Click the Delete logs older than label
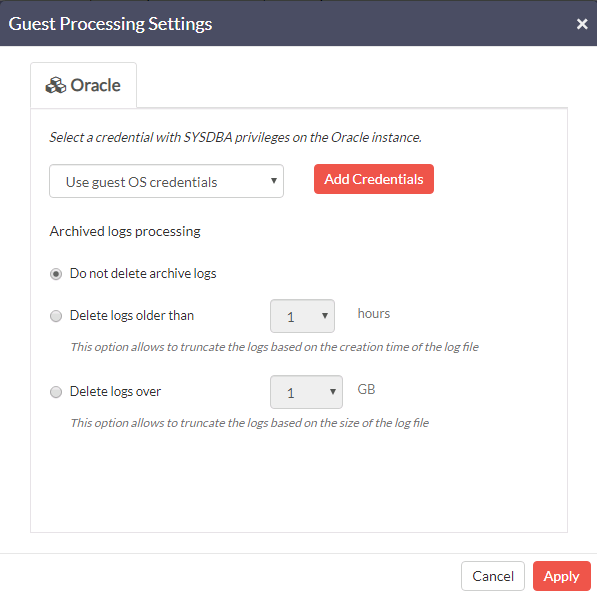This screenshot has width=597, height=592. [132, 316]
